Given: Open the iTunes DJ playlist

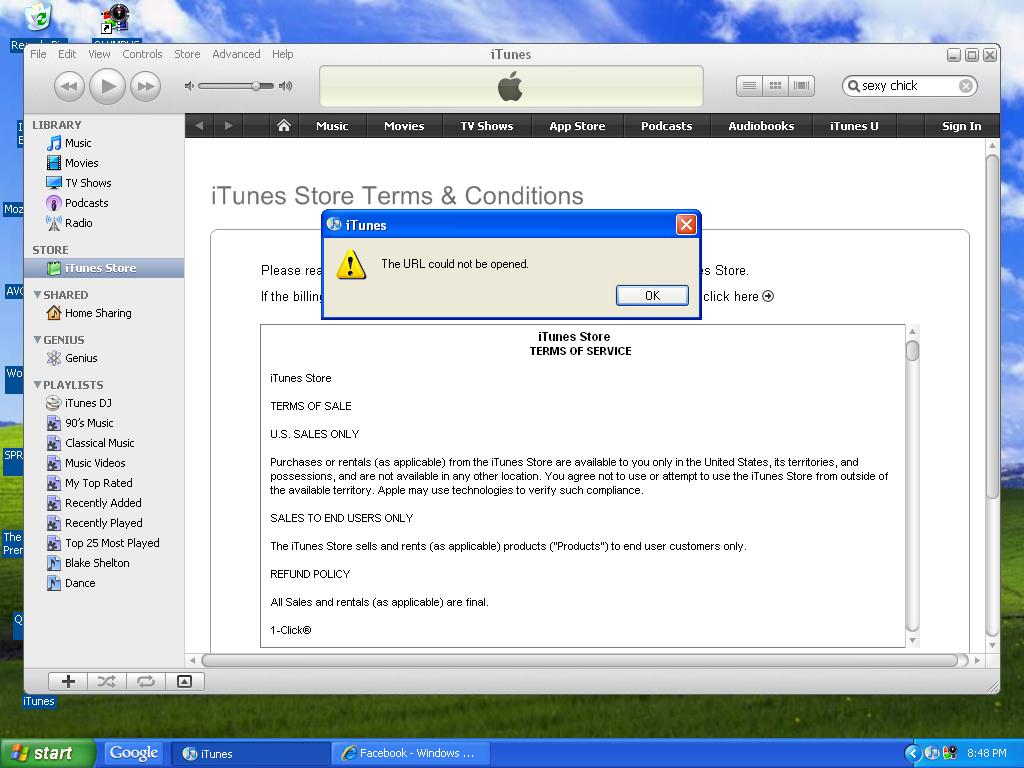Looking at the screenshot, I should (104, 403).
